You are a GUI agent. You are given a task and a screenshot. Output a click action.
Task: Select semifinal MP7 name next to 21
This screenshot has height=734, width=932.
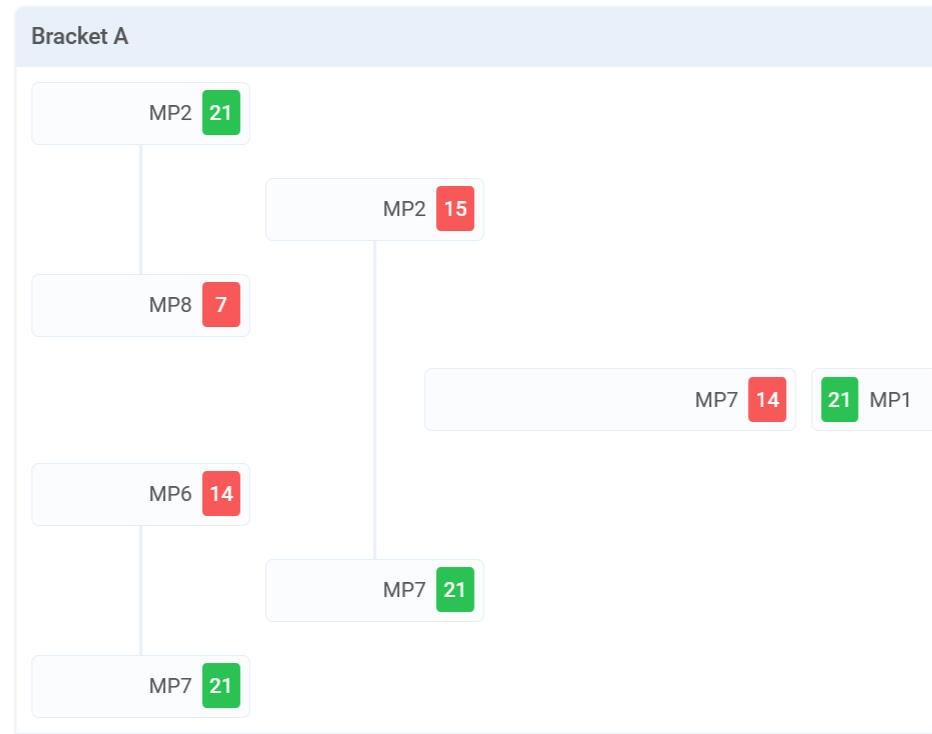point(404,590)
